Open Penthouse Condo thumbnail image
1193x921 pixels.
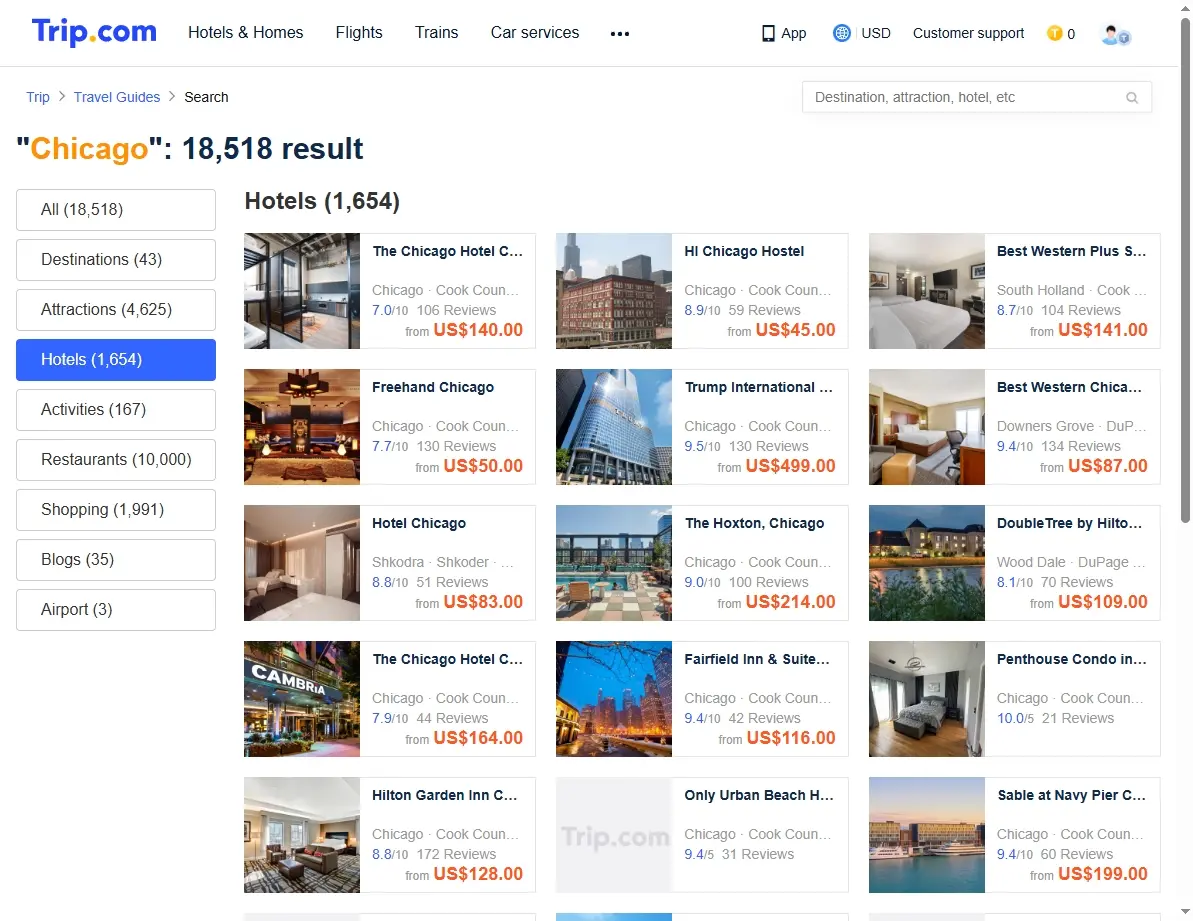(927, 699)
